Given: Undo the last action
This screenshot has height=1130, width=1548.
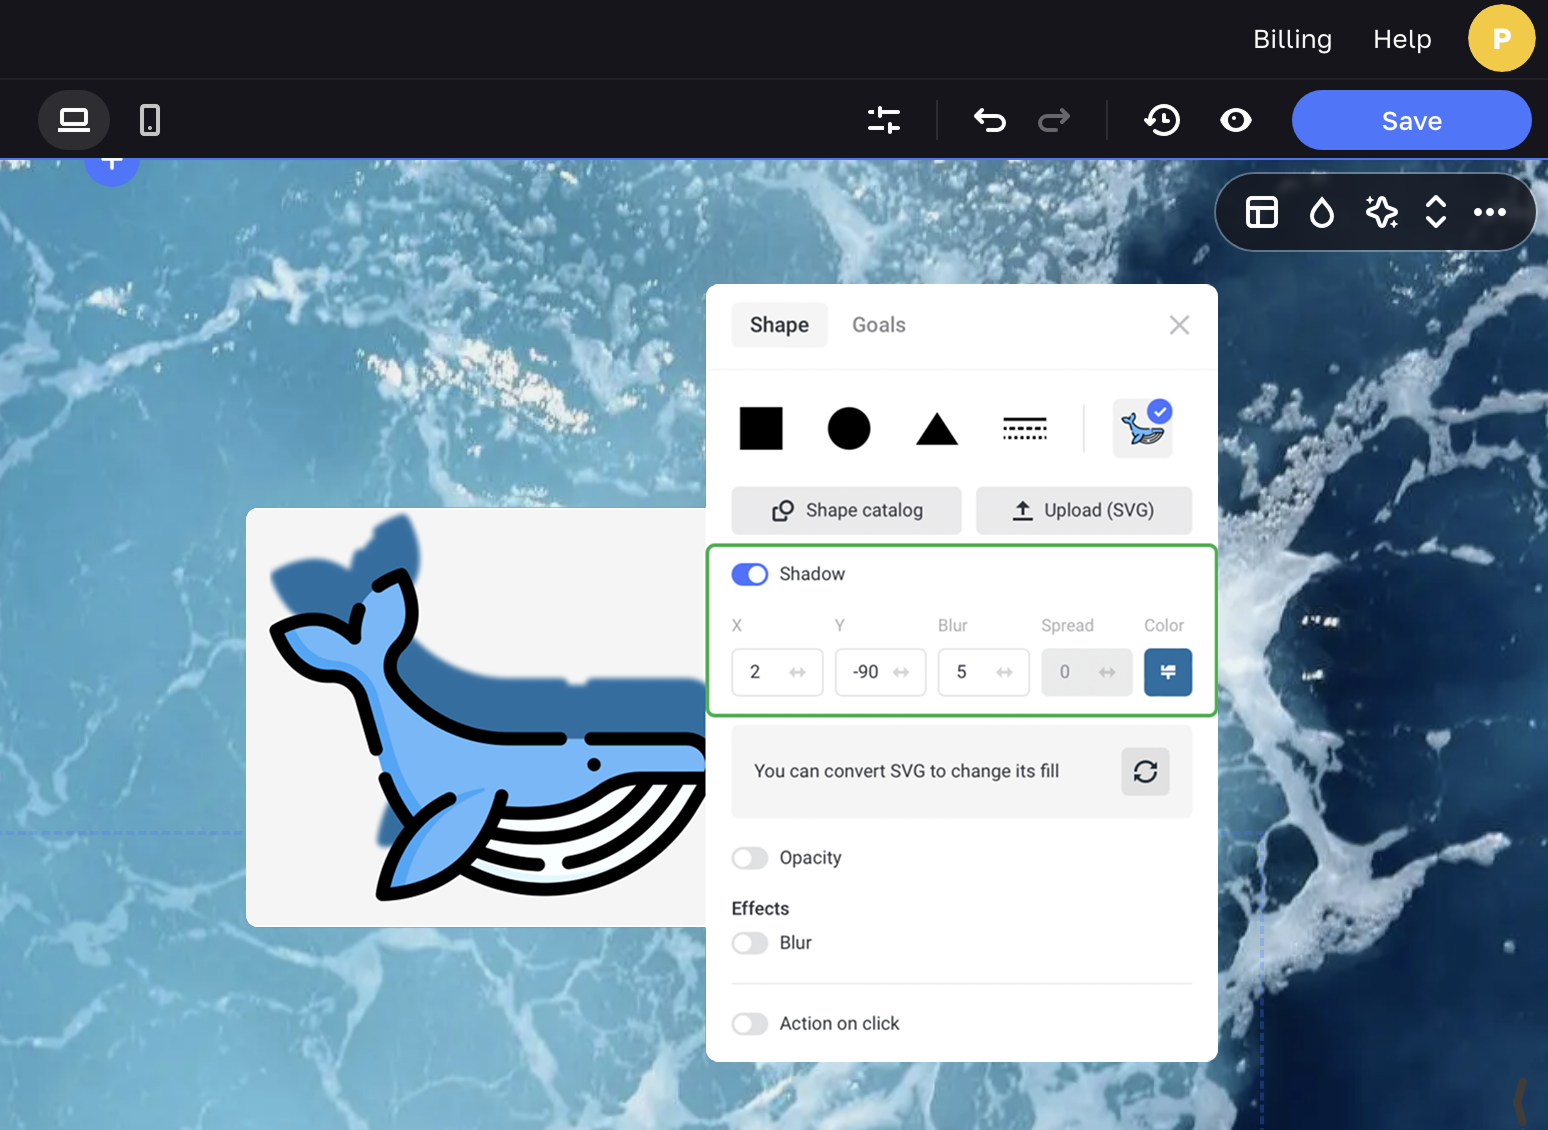Looking at the screenshot, I should (989, 120).
